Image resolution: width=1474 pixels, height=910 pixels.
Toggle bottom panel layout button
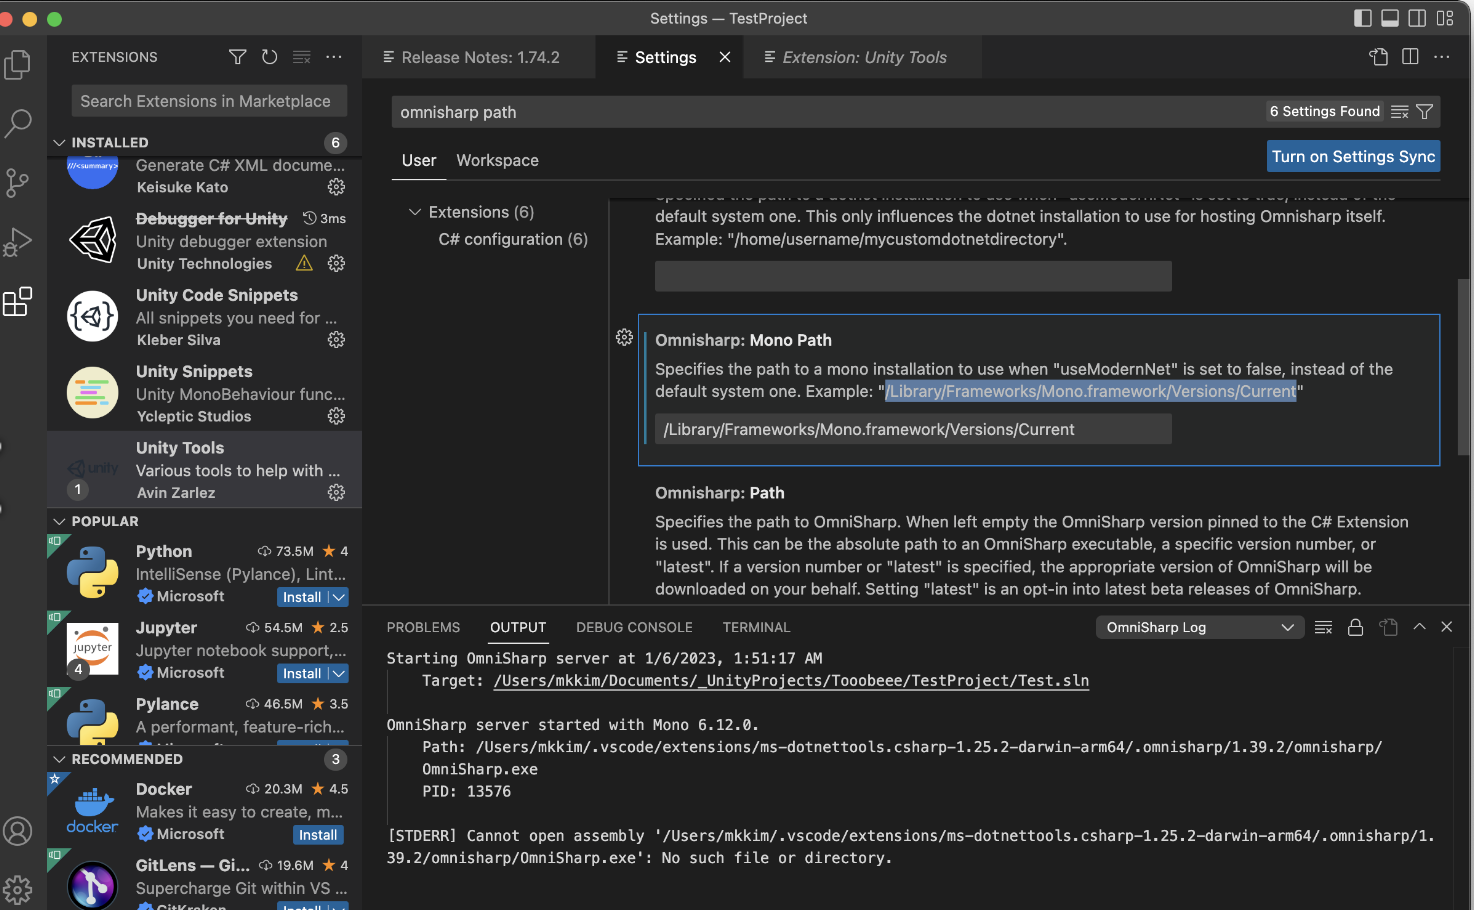pos(1390,18)
